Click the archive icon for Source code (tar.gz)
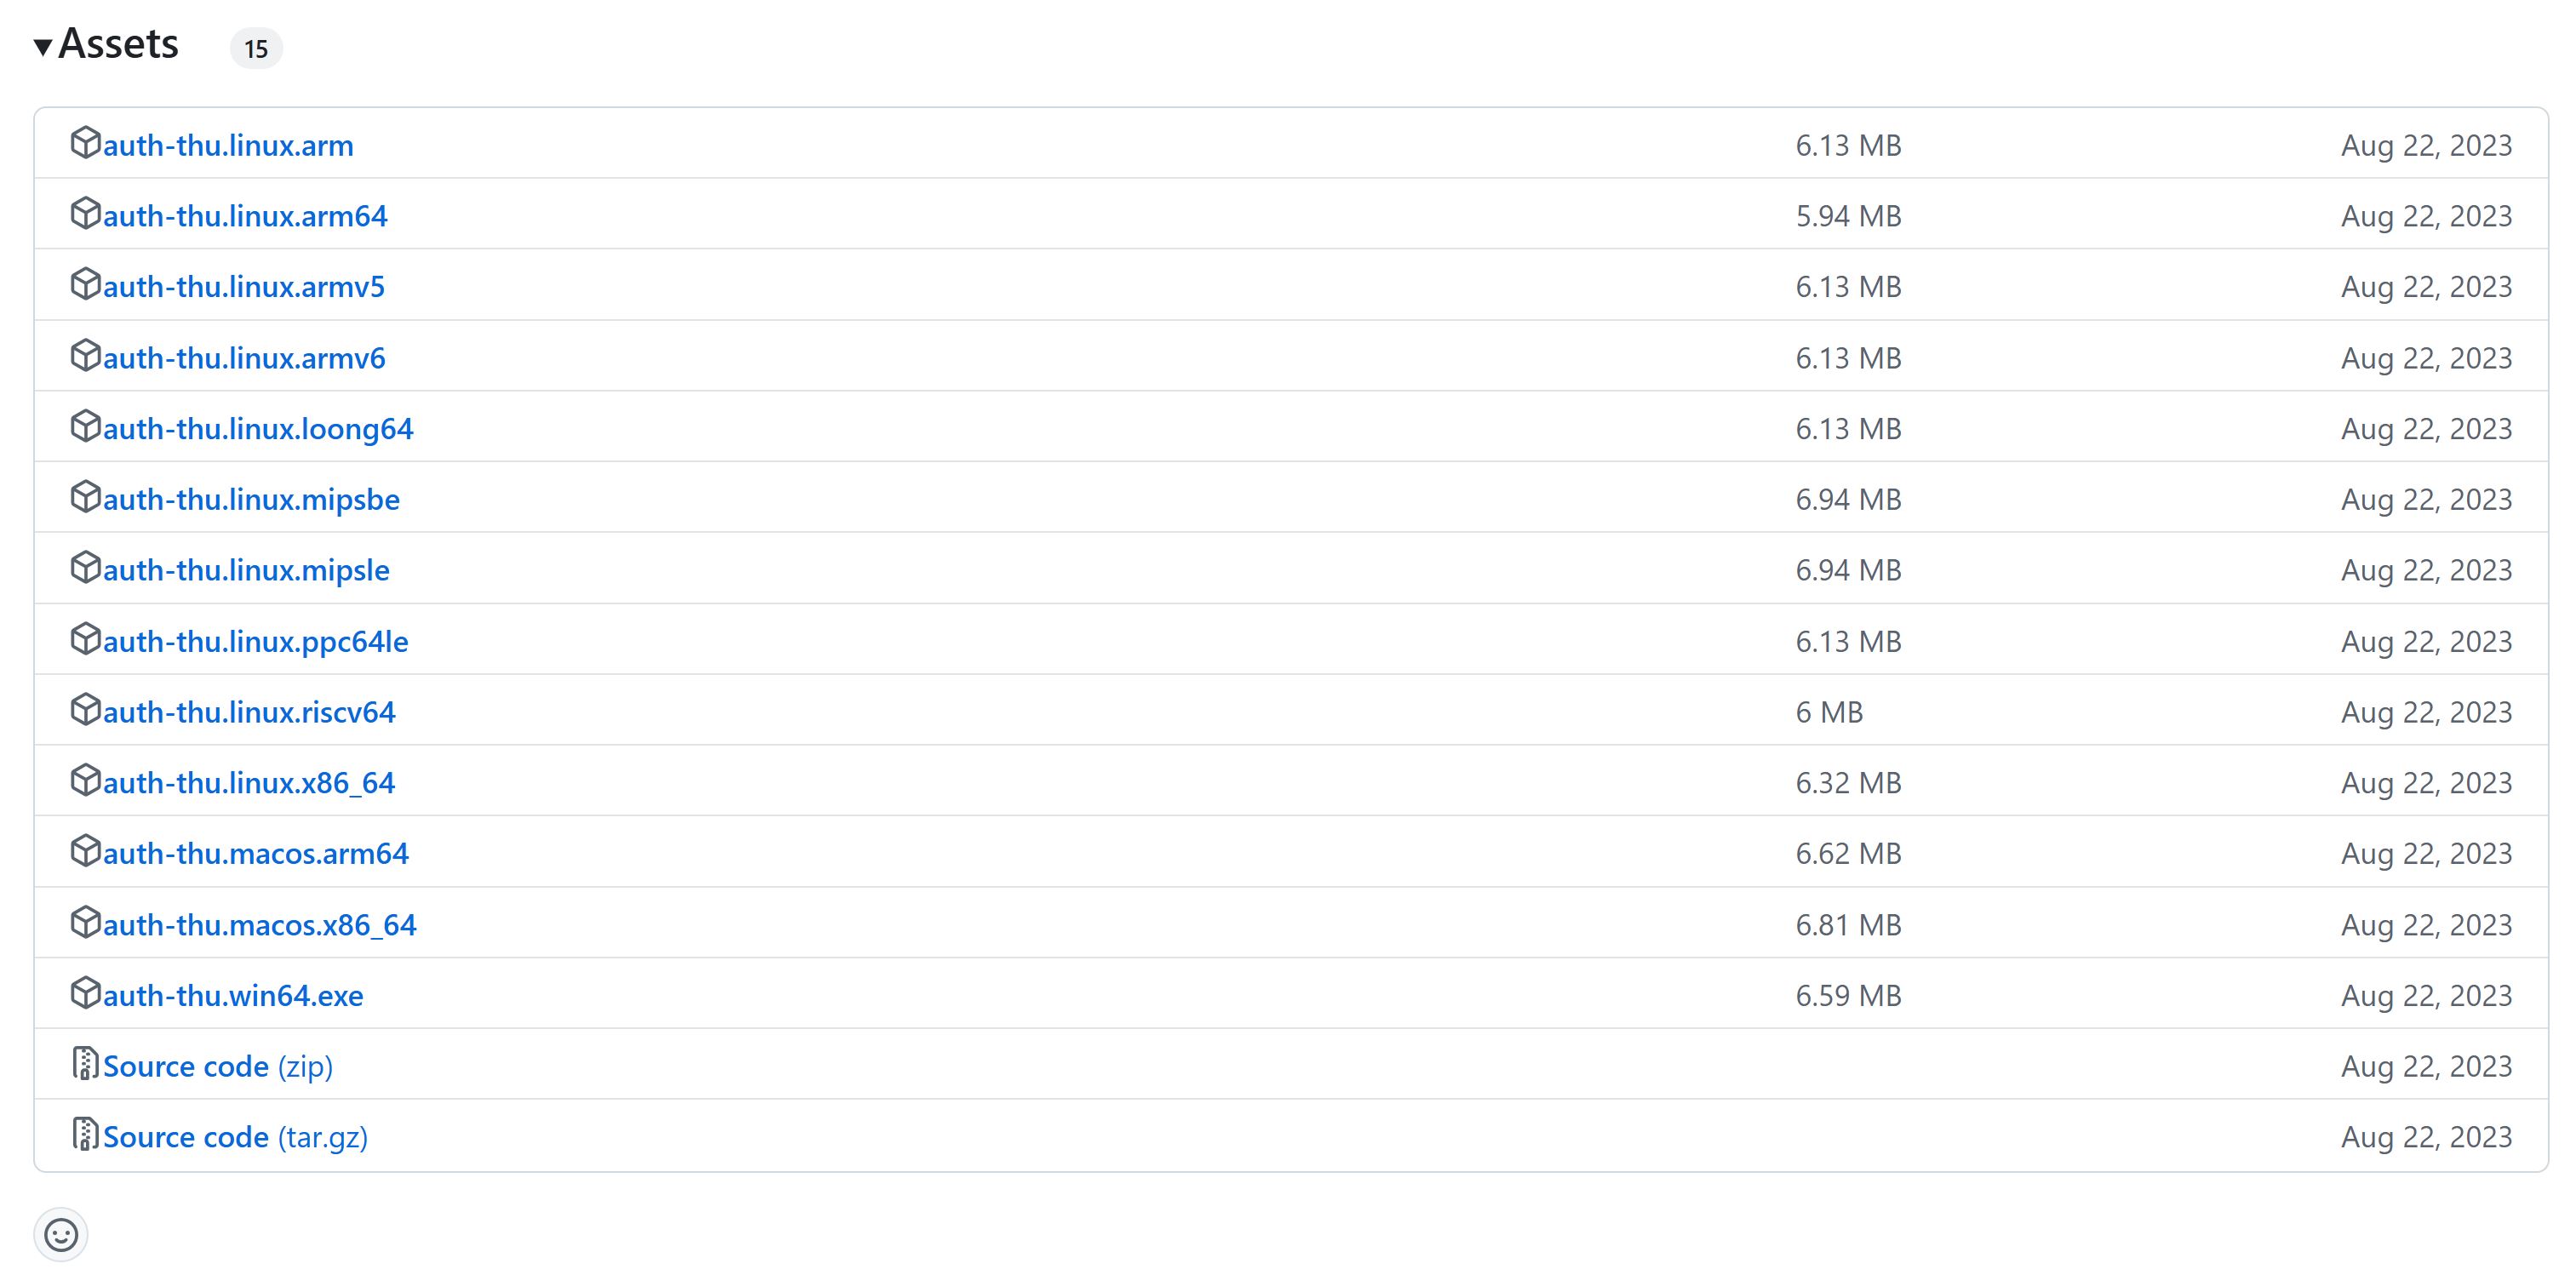 coord(85,1135)
